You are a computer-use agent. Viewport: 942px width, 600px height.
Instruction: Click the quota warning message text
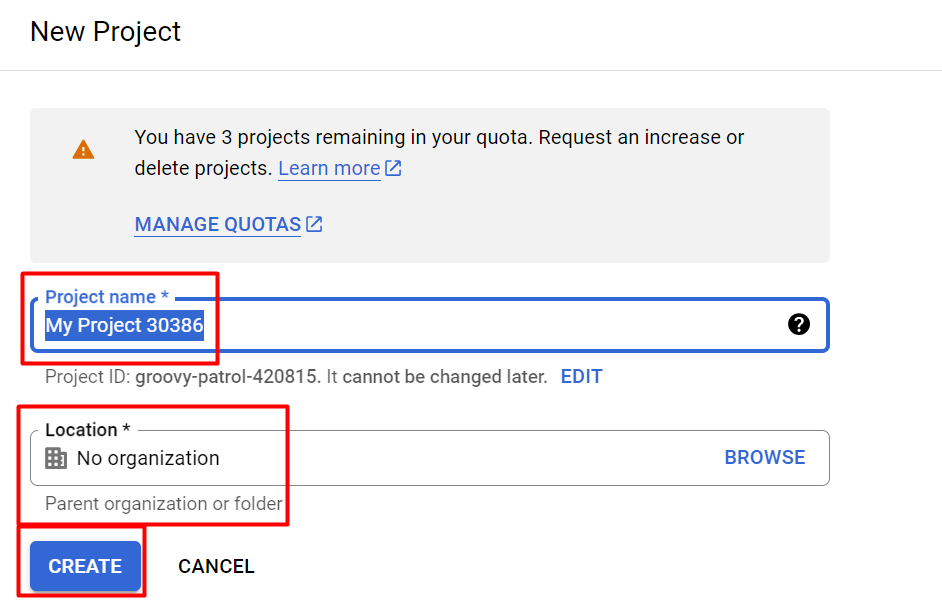(439, 138)
